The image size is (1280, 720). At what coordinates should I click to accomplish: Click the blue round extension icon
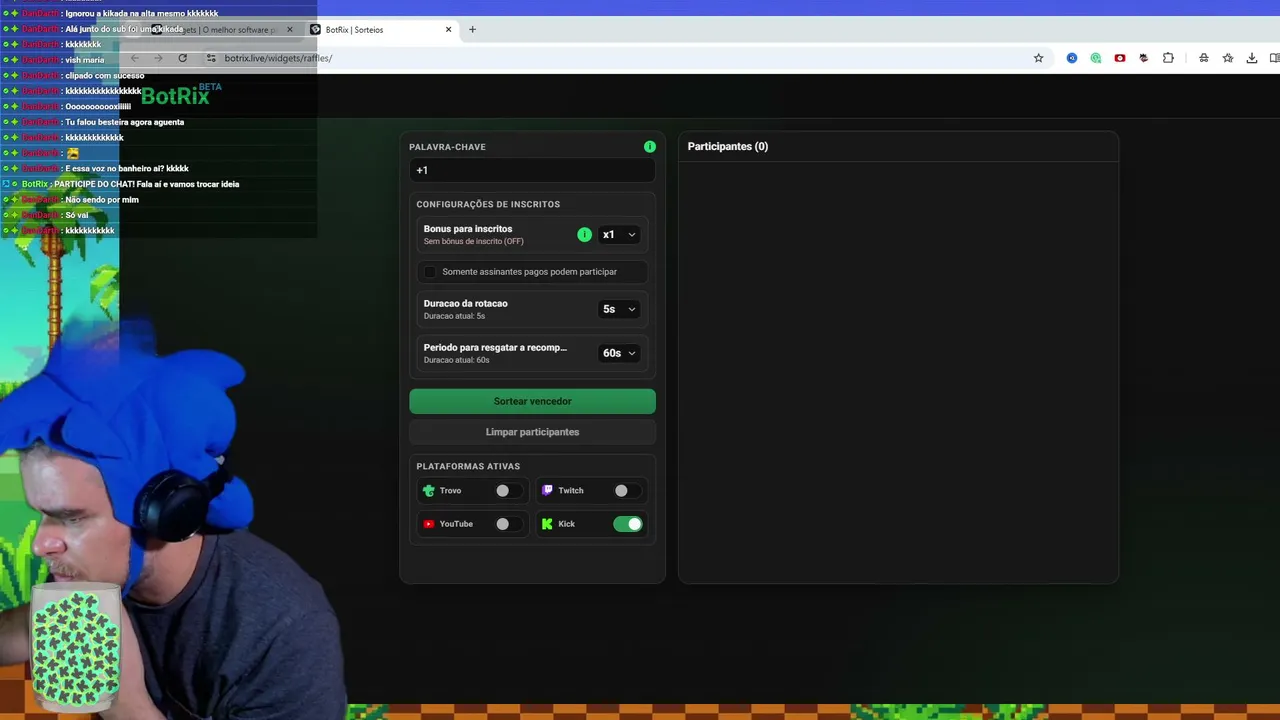point(1072,58)
